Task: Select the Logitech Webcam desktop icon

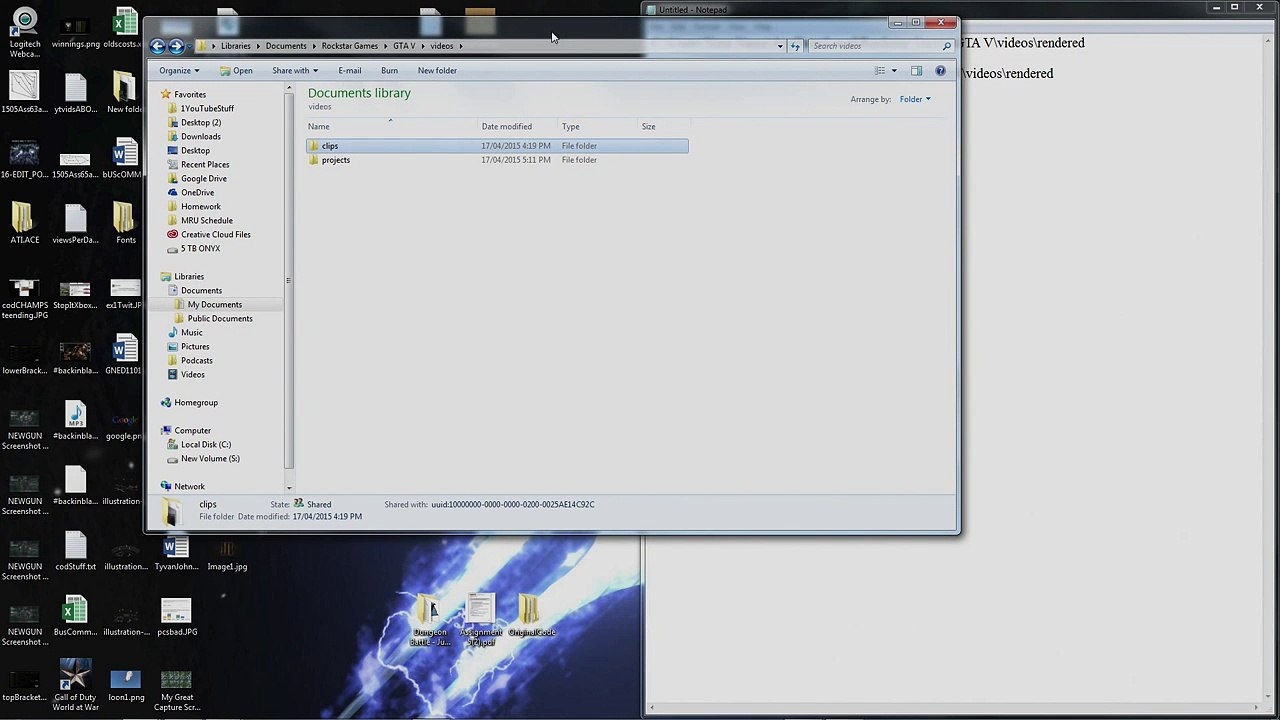Action: pyautogui.click(x=24, y=34)
